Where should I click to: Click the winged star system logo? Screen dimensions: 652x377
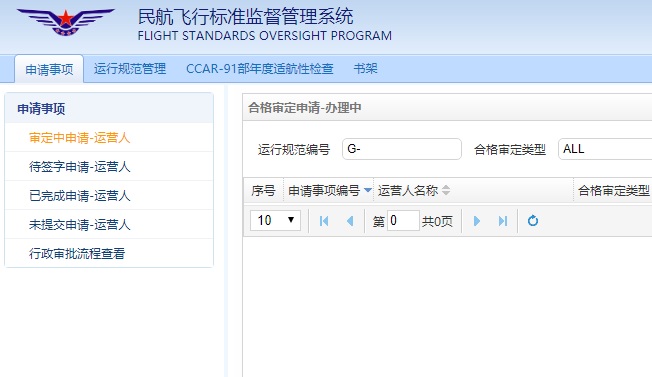pos(65,22)
